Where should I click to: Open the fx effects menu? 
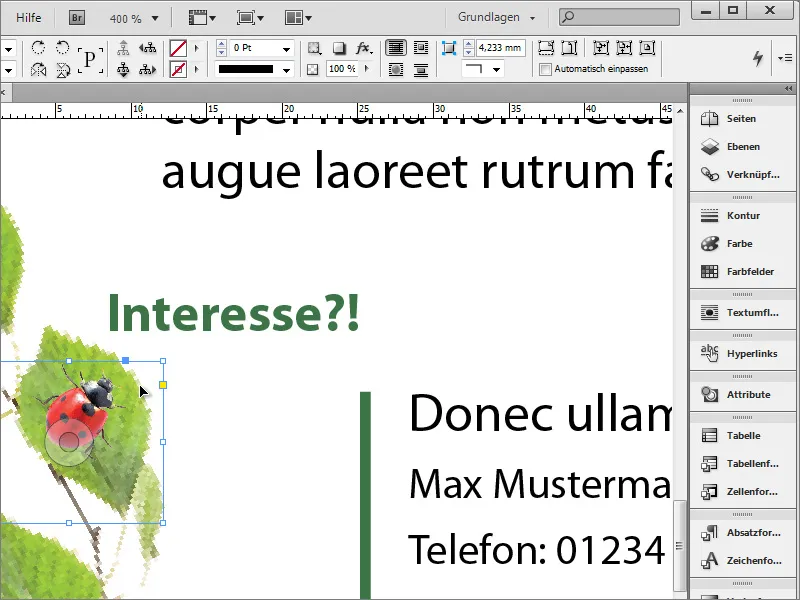pos(364,48)
